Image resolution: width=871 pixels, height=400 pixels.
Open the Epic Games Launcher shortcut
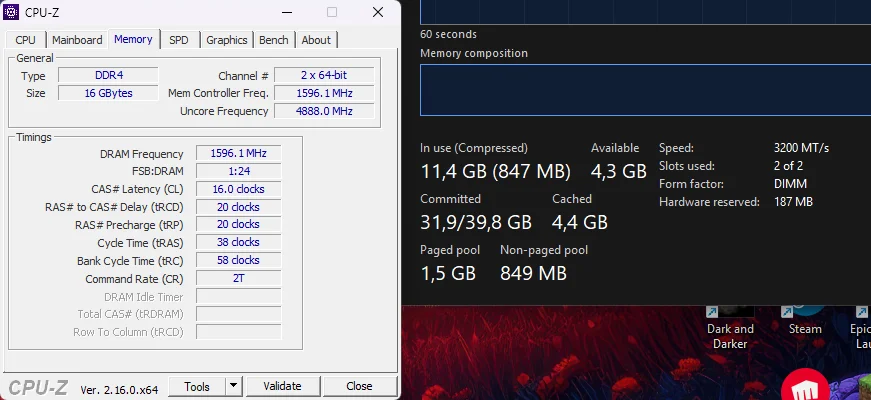pos(861,318)
